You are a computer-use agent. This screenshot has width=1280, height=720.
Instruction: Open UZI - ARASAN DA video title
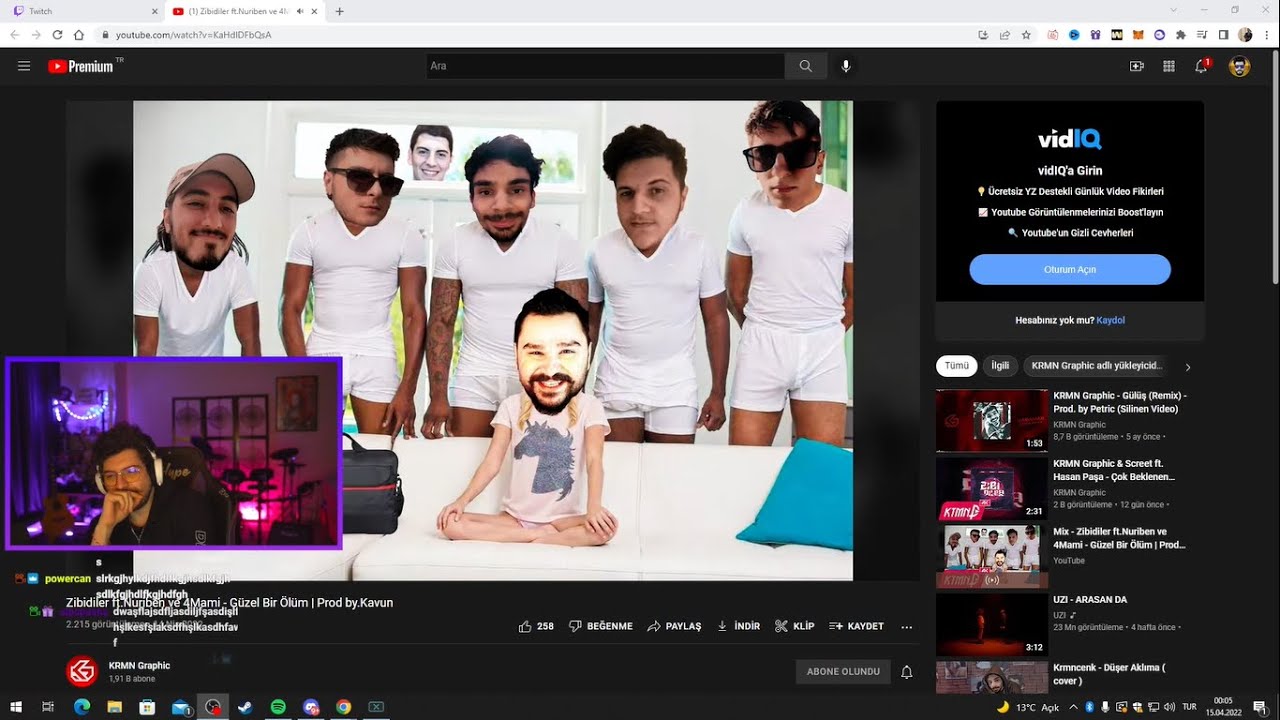[1090, 600]
